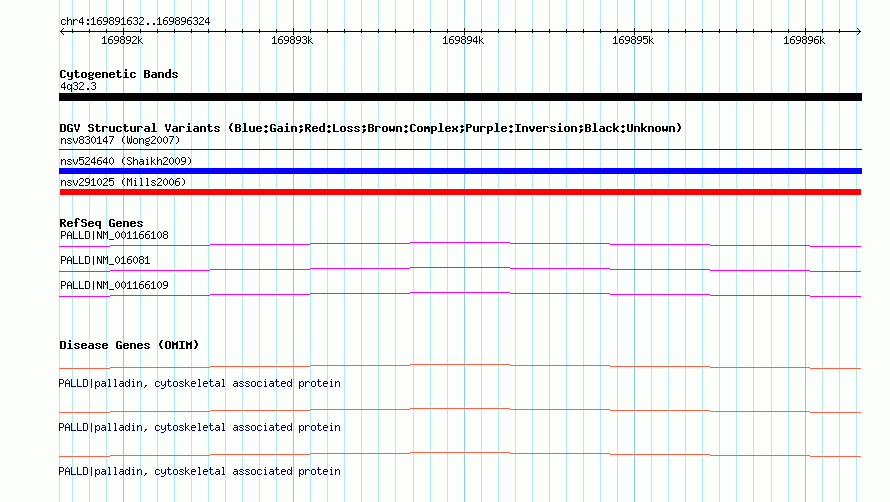
Task: Click the 169894k ruler mark
Action: coord(463,40)
